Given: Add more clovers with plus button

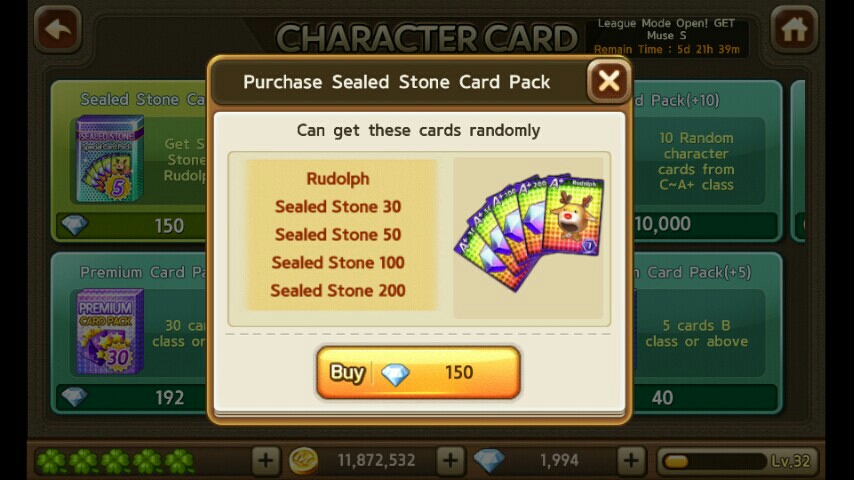Looking at the screenshot, I should click(266, 461).
